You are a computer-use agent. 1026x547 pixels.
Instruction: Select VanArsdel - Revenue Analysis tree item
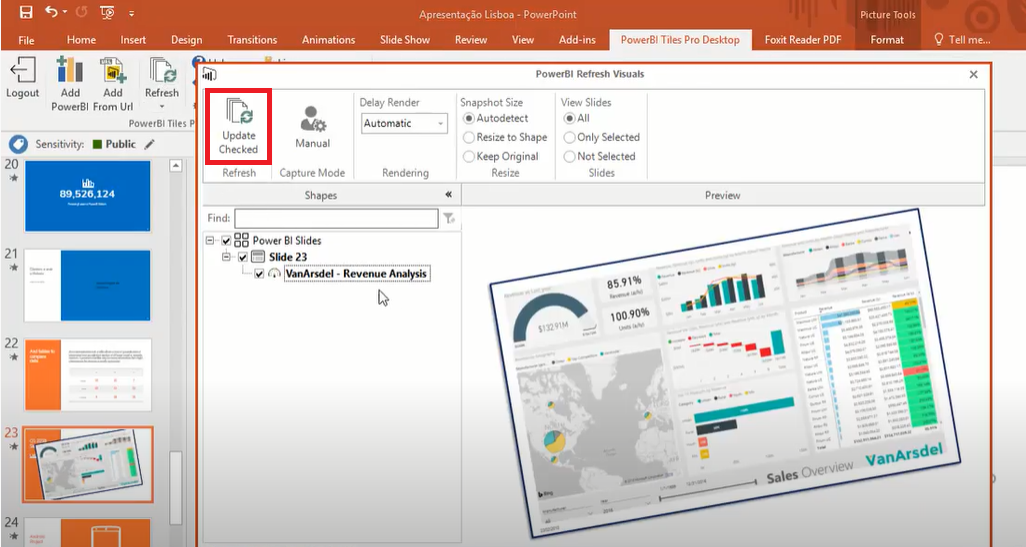point(357,274)
